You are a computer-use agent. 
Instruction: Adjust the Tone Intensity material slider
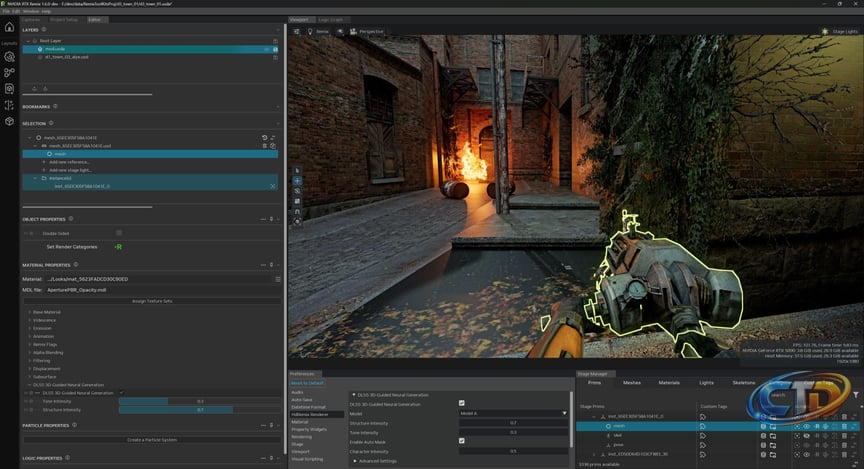(200, 401)
